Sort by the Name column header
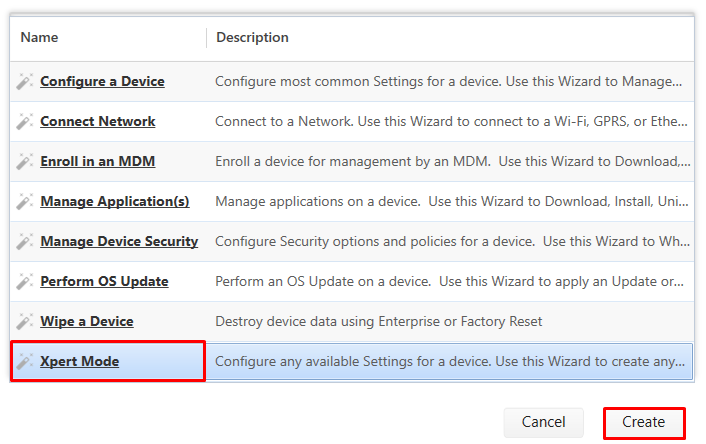Viewport: 706px width, 444px height. [40, 38]
